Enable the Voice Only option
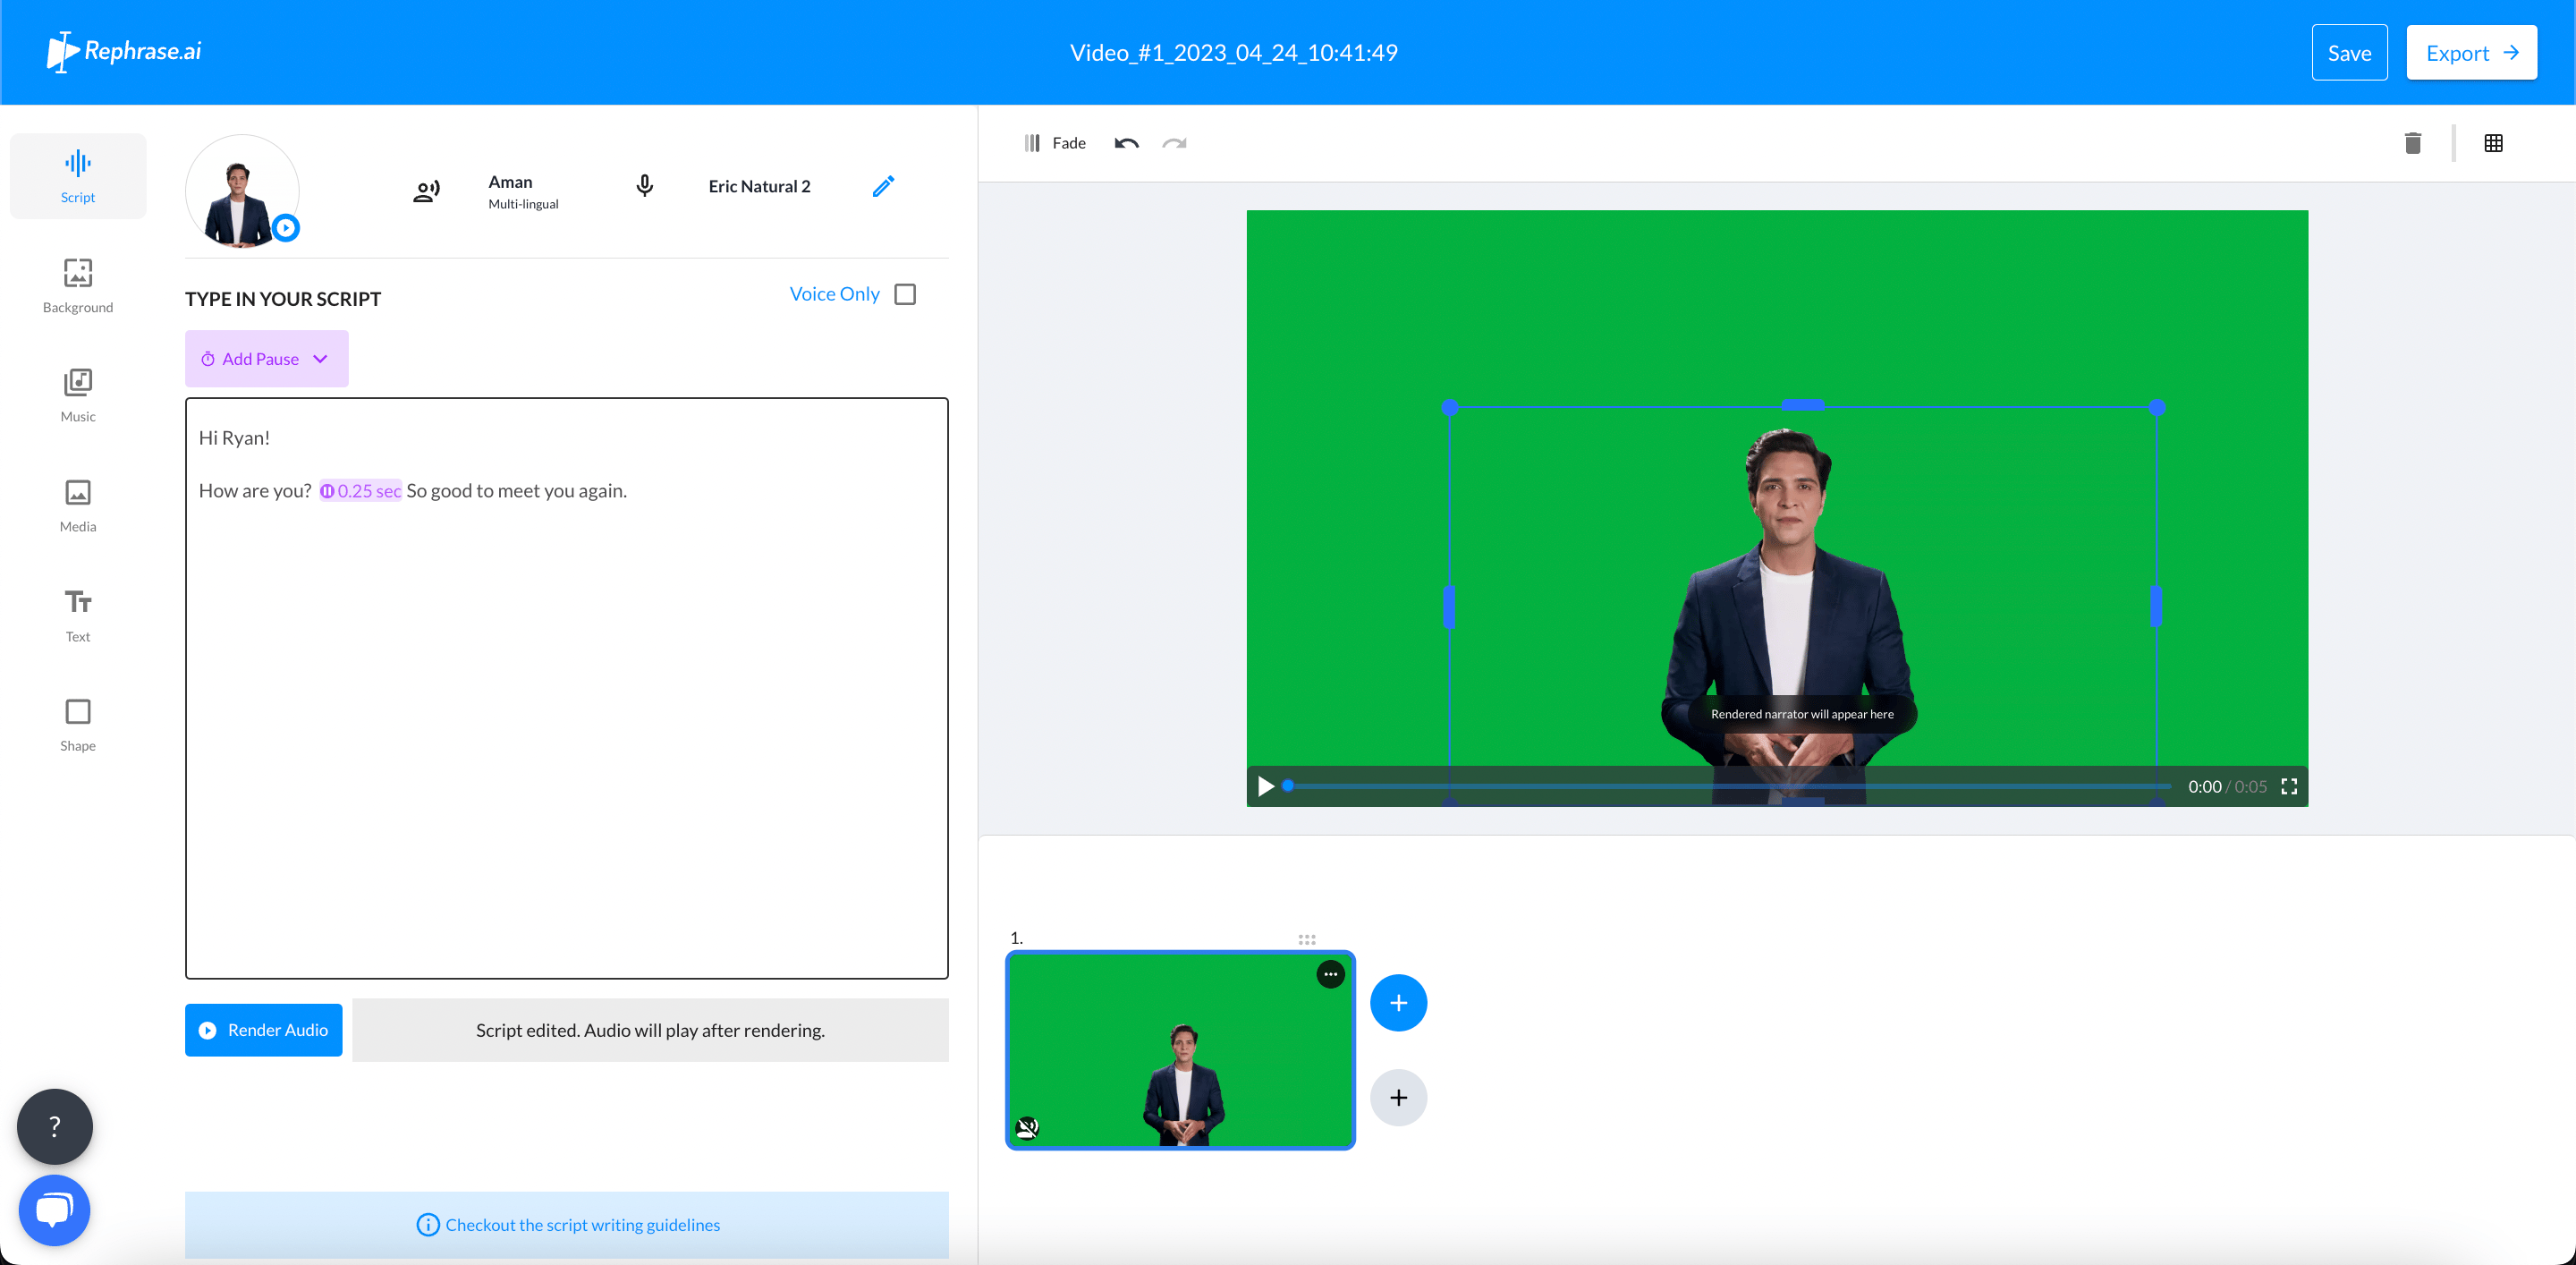This screenshot has width=2576, height=1265. pos(905,294)
